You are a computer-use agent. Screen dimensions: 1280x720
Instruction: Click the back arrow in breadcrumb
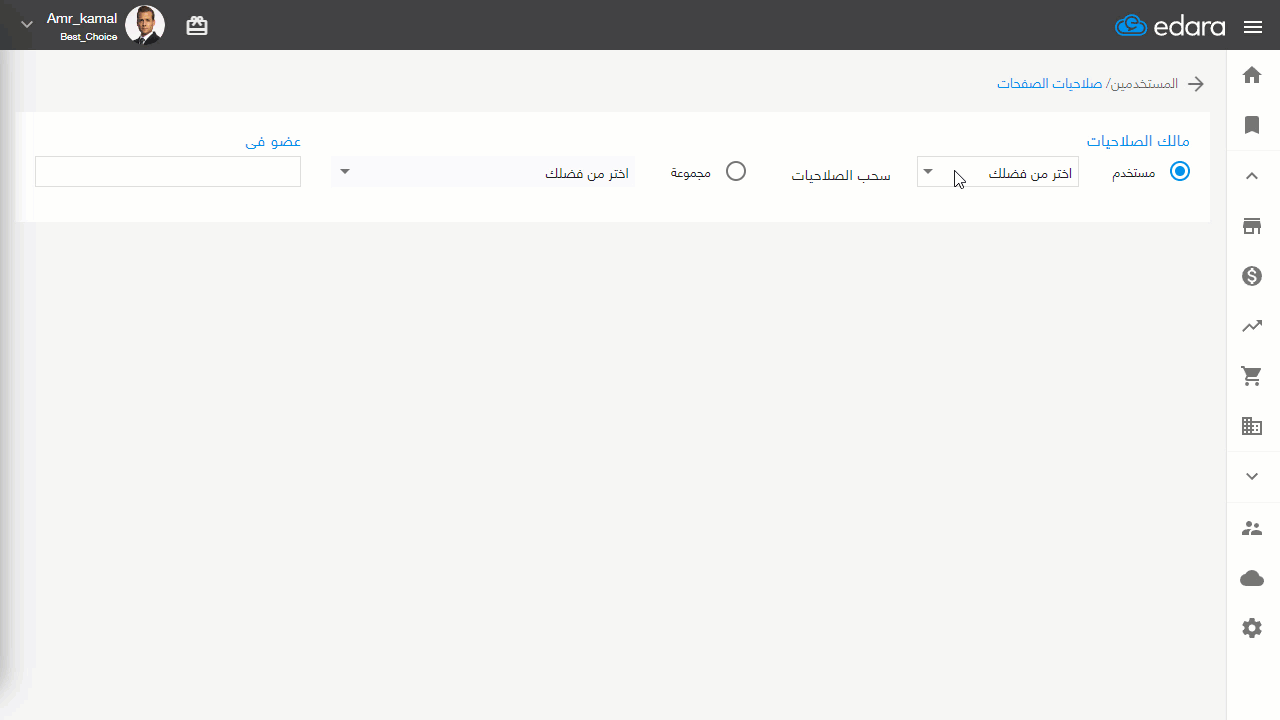pos(1195,84)
